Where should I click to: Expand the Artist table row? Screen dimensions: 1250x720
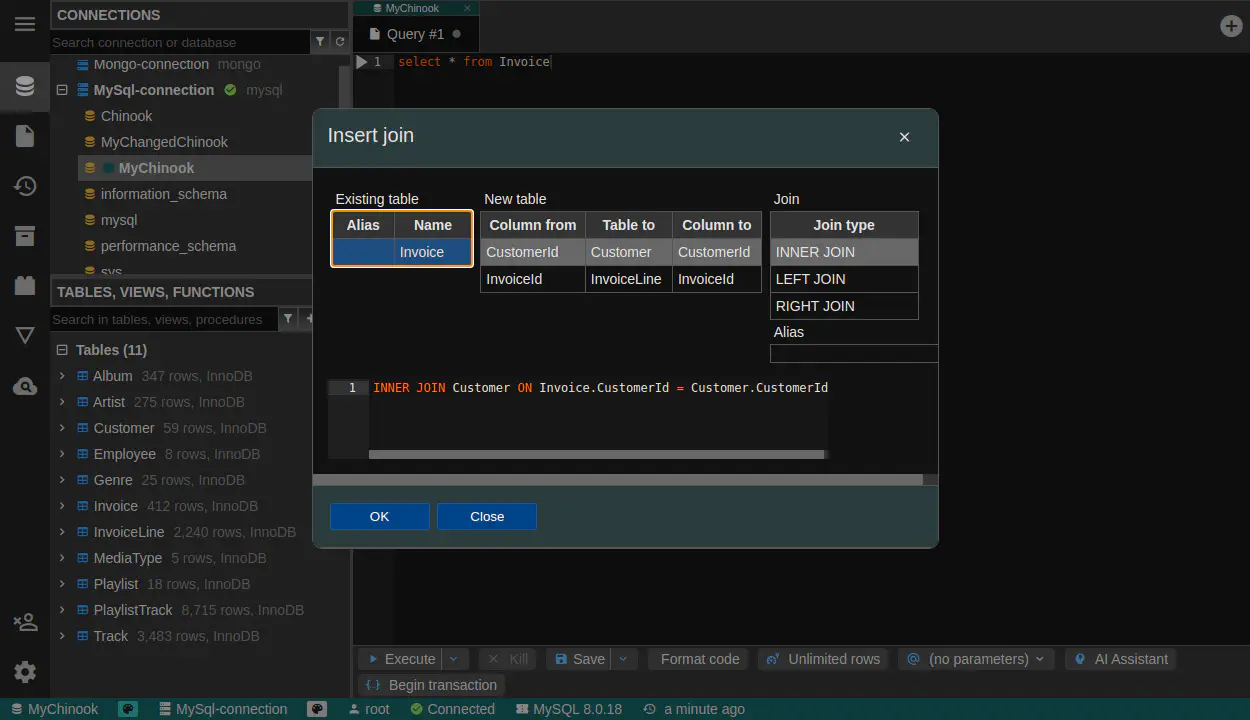[62, 402]
